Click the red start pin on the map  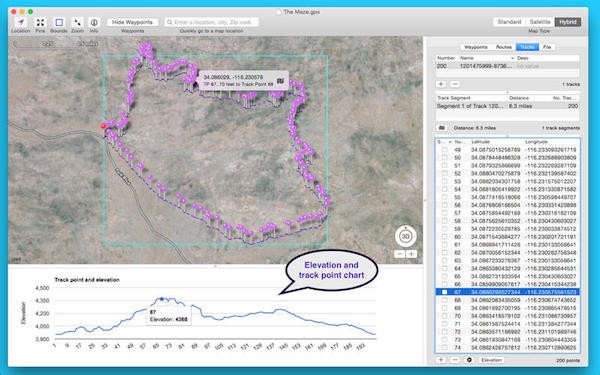(x=103, y=126)
